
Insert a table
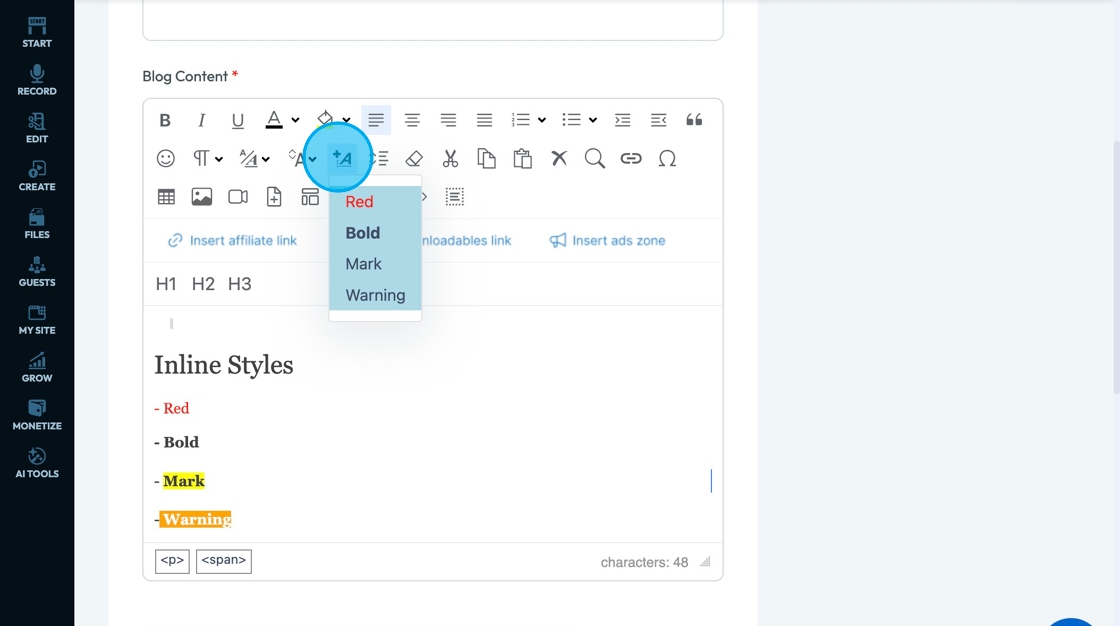click(166, 197)
